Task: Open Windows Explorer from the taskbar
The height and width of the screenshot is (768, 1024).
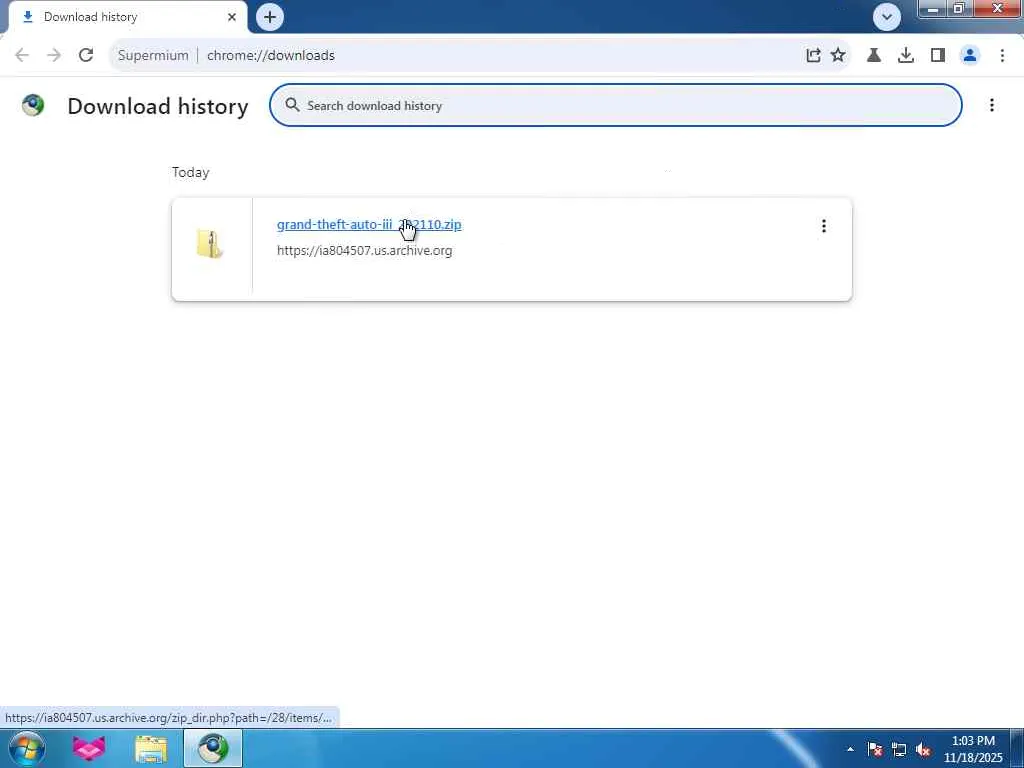Action: pyautogui.click(x=151, y=748)
